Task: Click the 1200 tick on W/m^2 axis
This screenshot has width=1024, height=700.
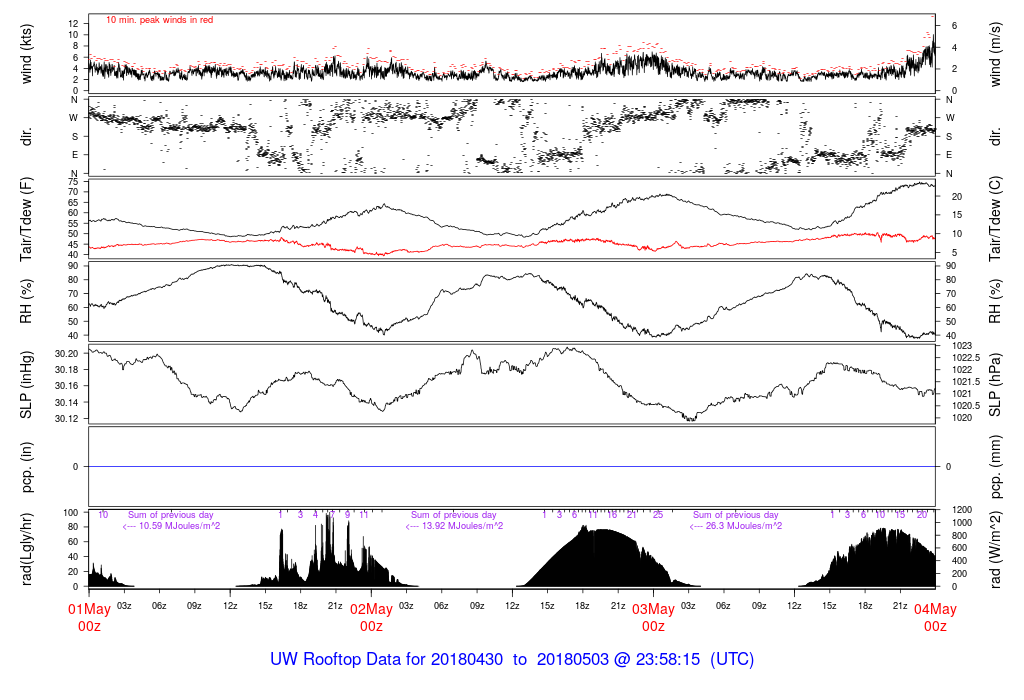Action: click(x=962, y=509)
